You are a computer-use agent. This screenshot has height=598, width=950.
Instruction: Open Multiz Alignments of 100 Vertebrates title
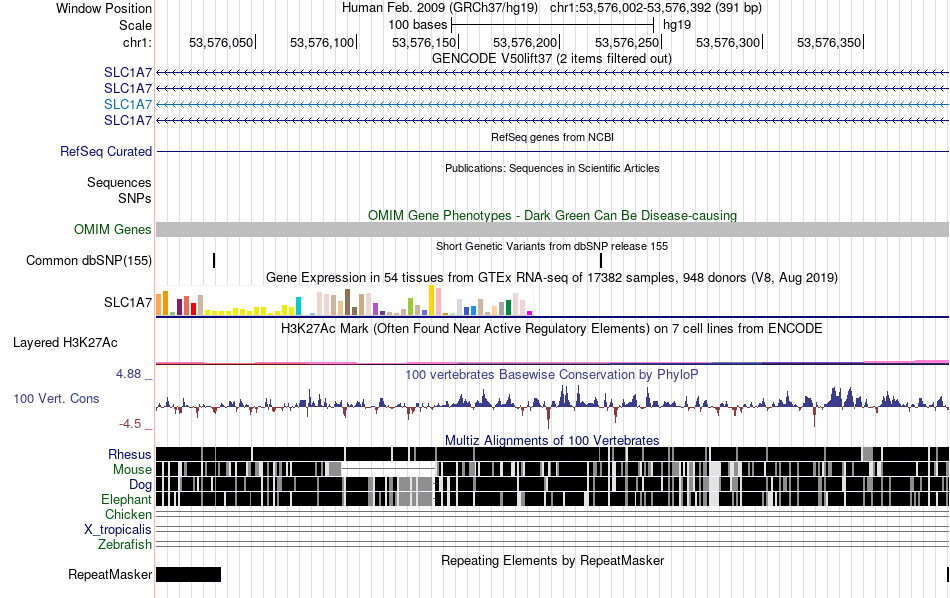pyautogui.click(x=552, y=440)
